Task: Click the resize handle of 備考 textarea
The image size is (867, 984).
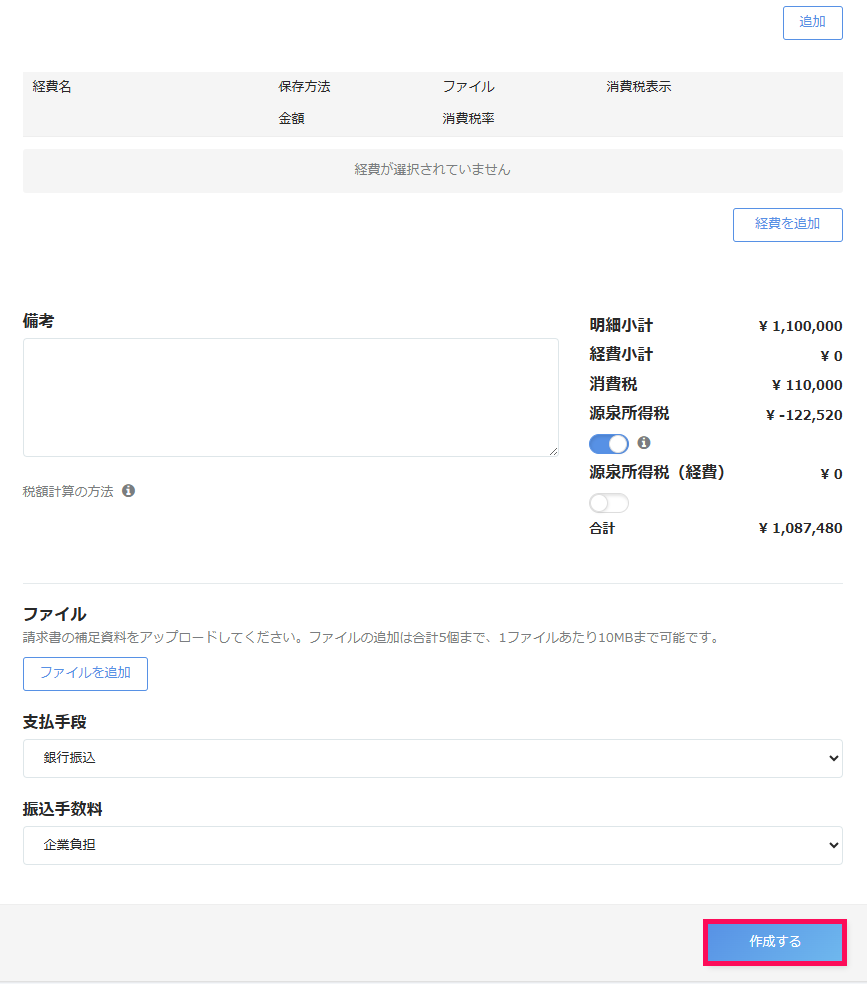Action: pyautogui.click(x=553, y=451)
